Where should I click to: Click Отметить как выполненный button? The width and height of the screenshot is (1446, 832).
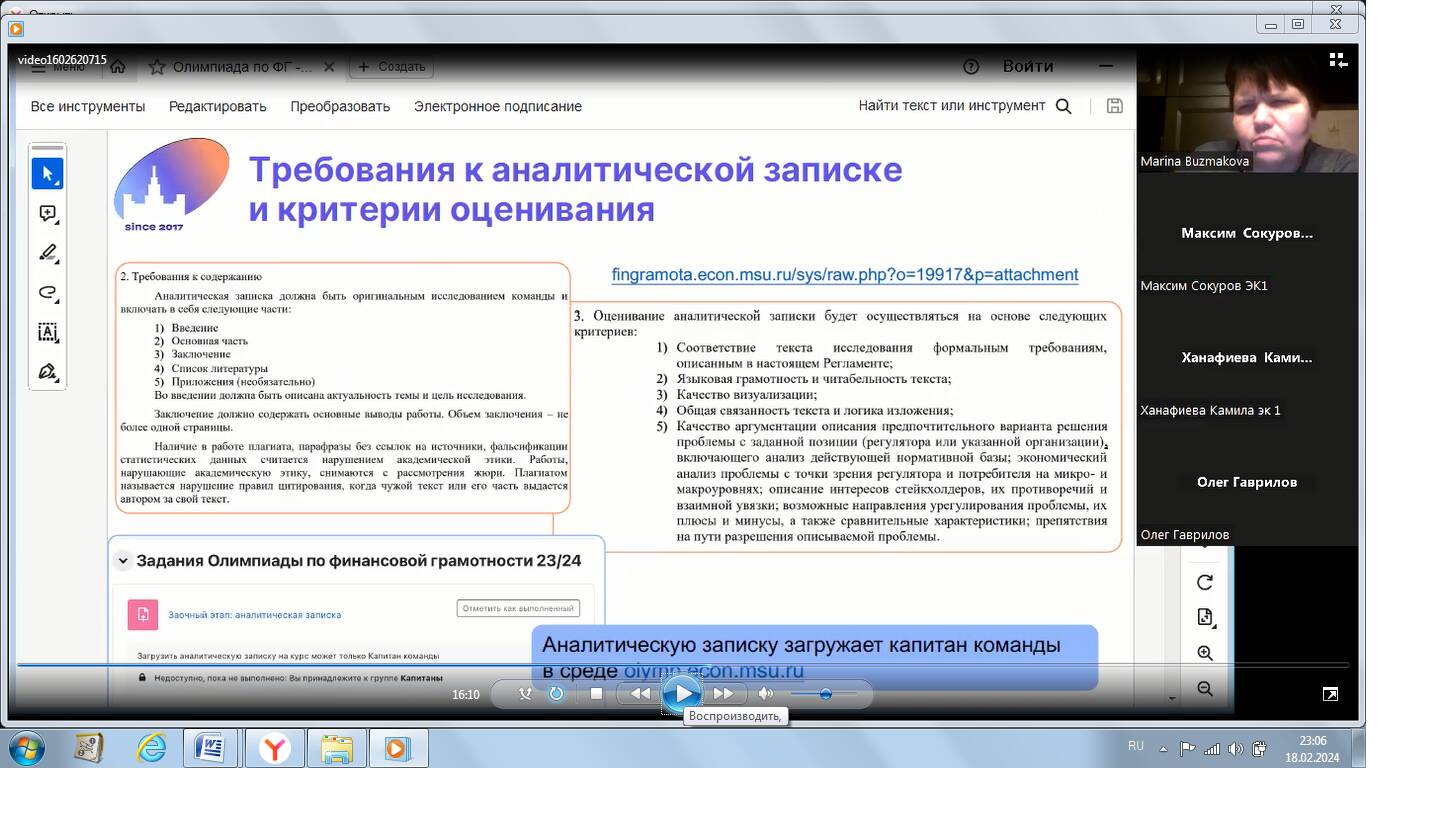click(x=518, y=608)
